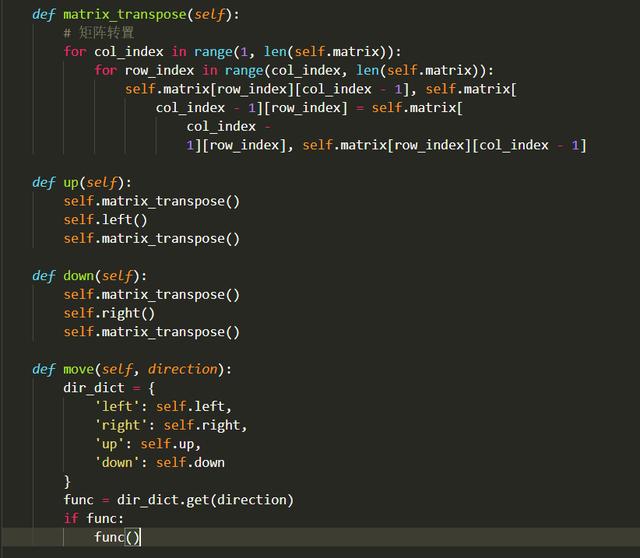Click 'def matrix_transpose(self):' definition line
The height and width of the screenshot is (558, 640).
tap(136, 15)
